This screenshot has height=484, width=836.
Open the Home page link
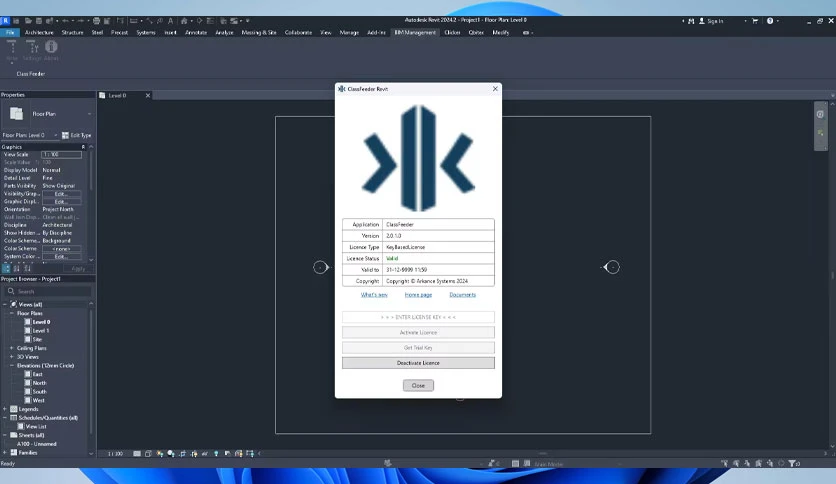tap(418, 295)
